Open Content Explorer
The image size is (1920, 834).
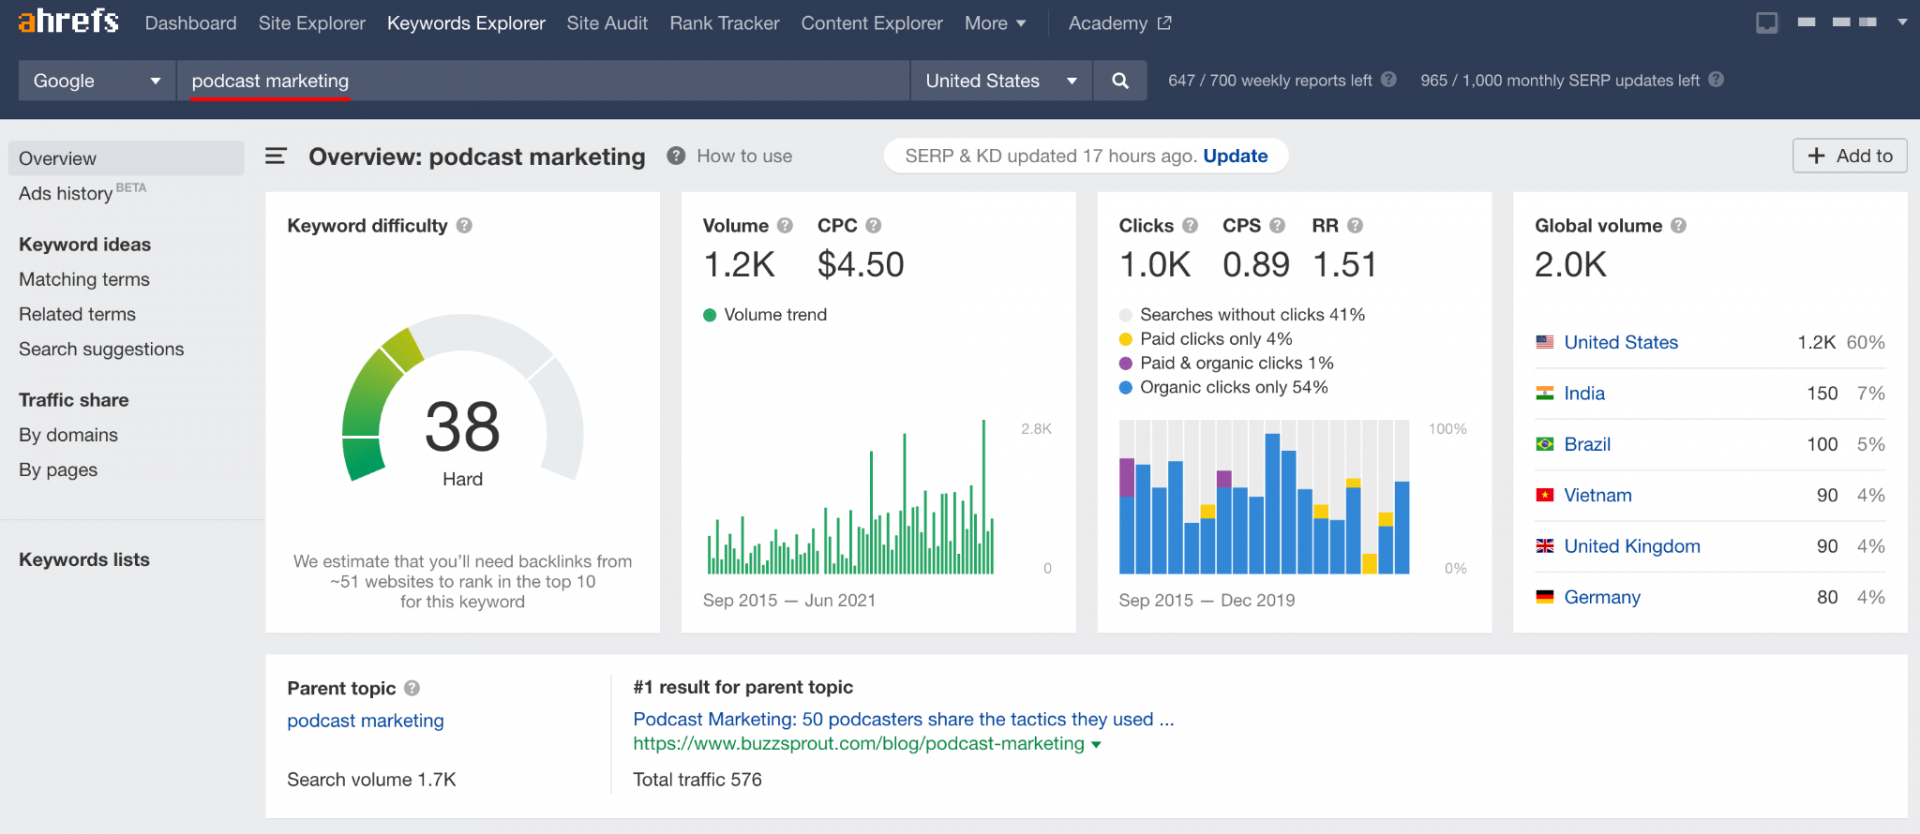(x=872, y=23)
